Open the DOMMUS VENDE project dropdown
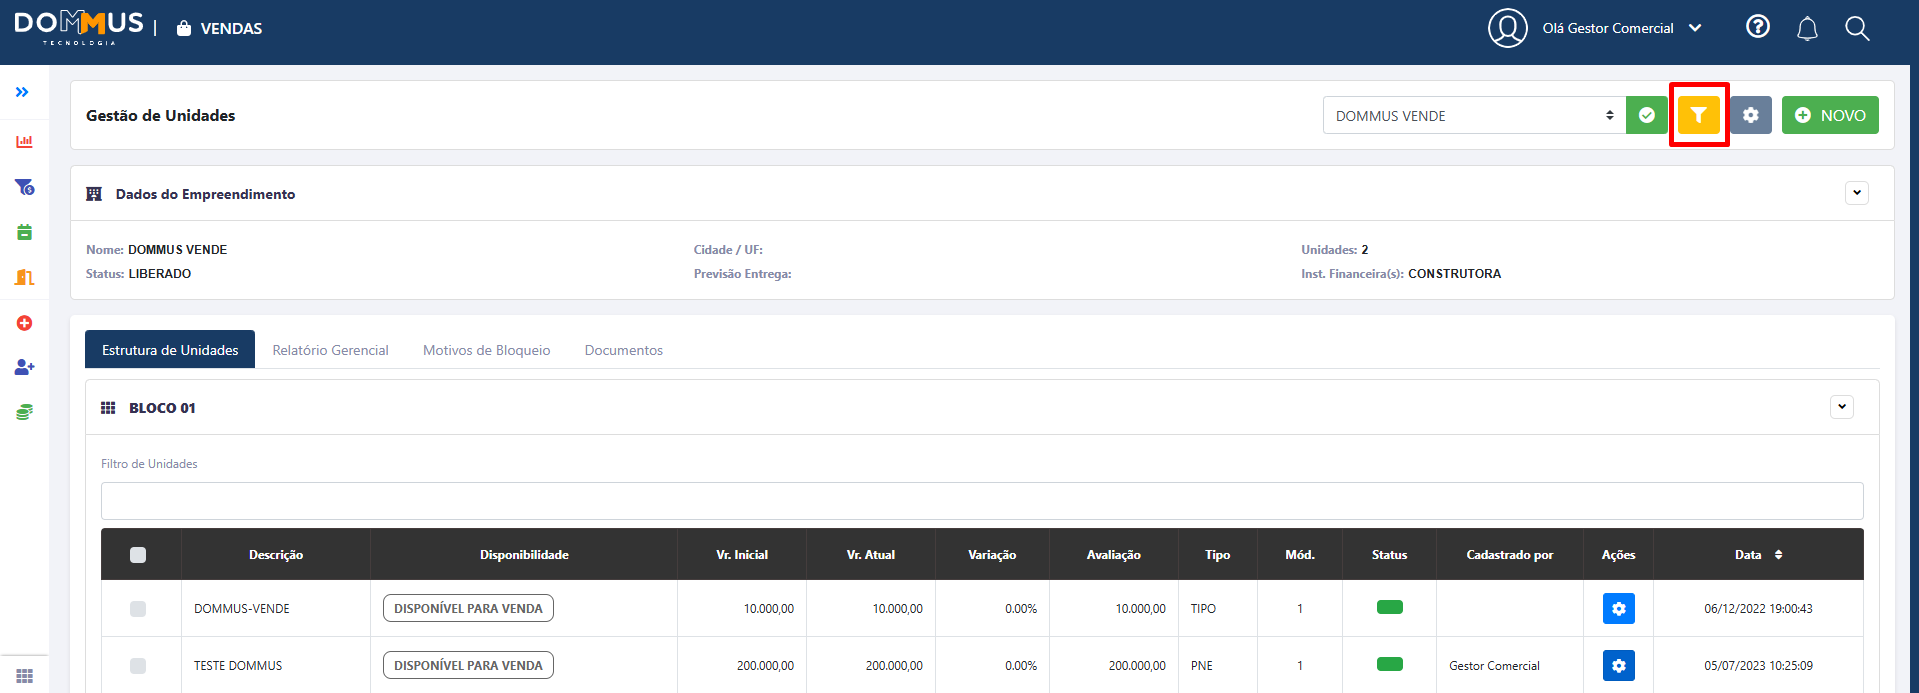The height and width of the screenshot is (693, 1919). coord(1473,115)
